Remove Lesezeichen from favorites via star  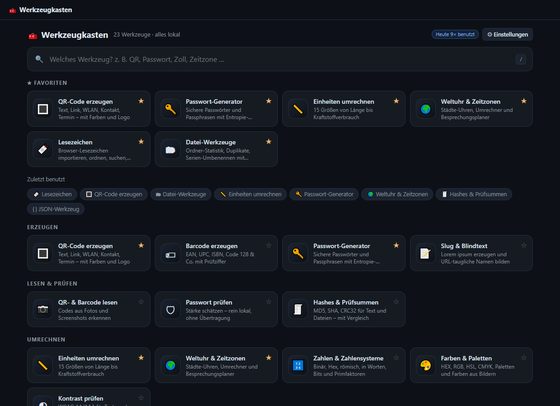click(141, 142)
